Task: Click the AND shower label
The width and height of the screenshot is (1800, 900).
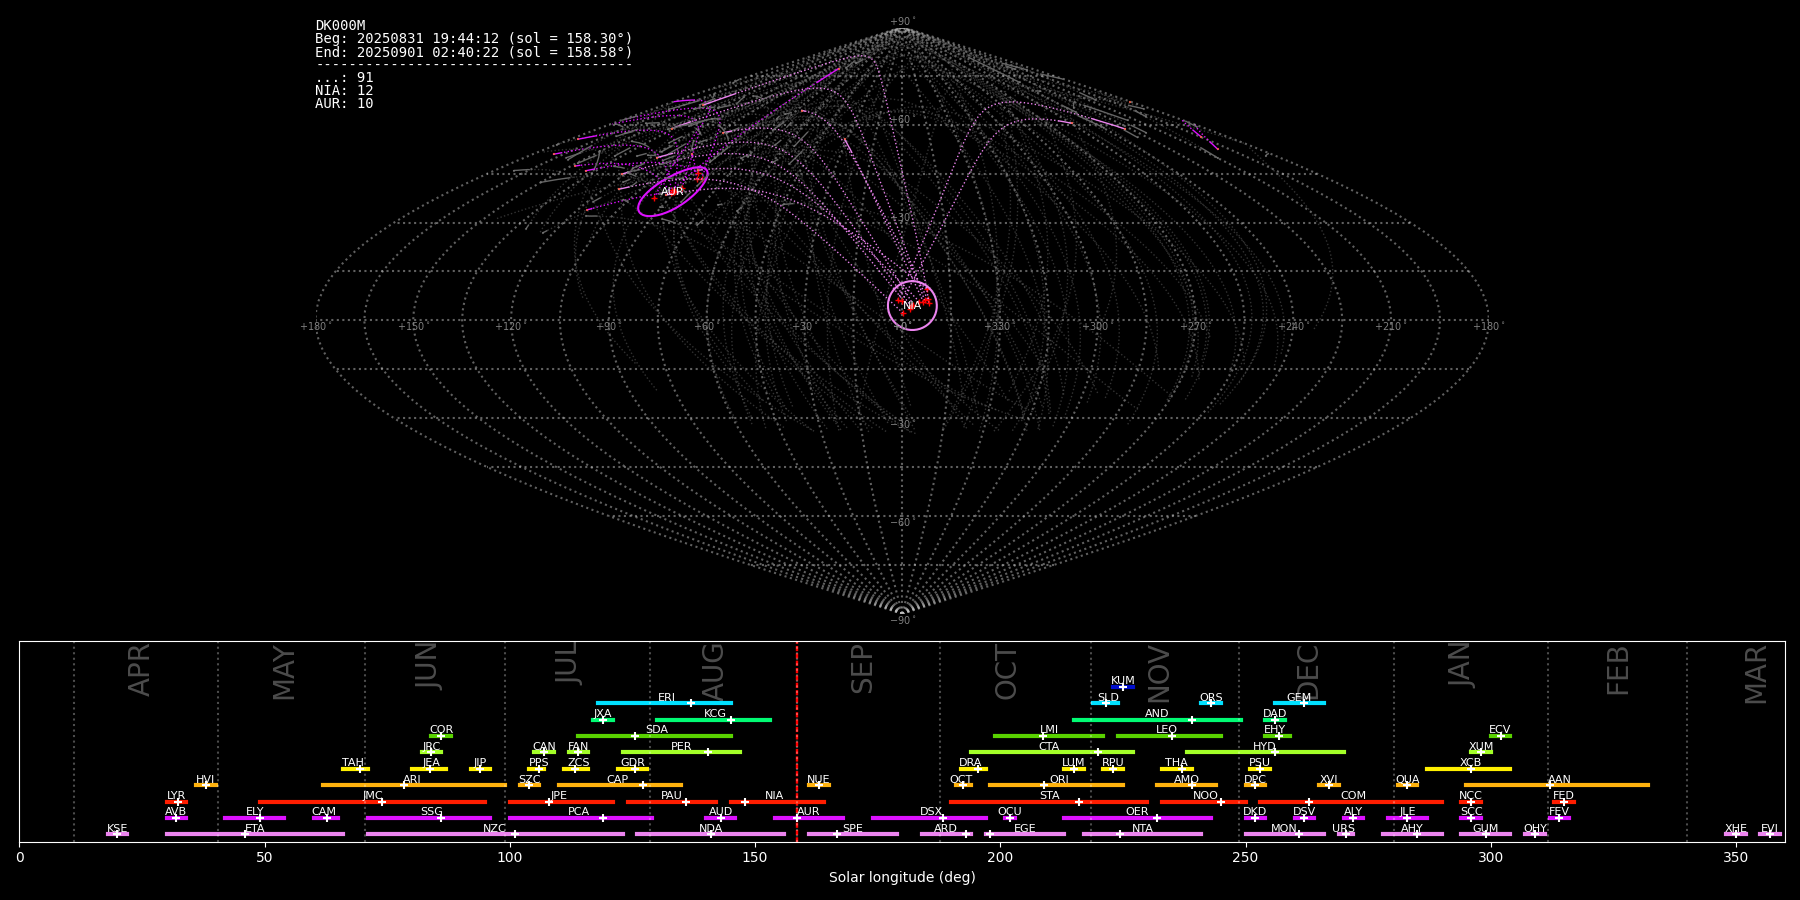Action: coord(1157,714)
